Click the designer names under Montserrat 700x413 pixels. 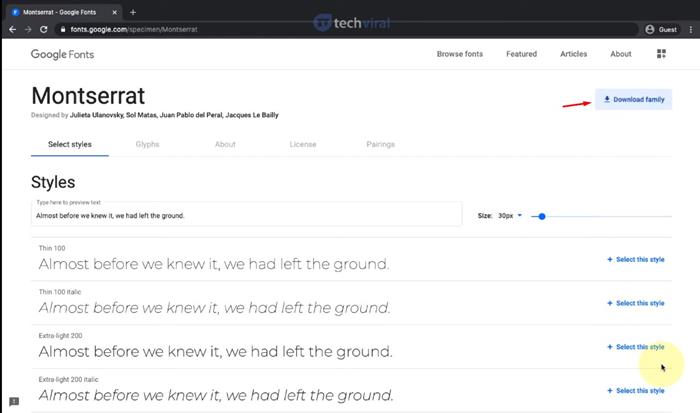(174, 115)
